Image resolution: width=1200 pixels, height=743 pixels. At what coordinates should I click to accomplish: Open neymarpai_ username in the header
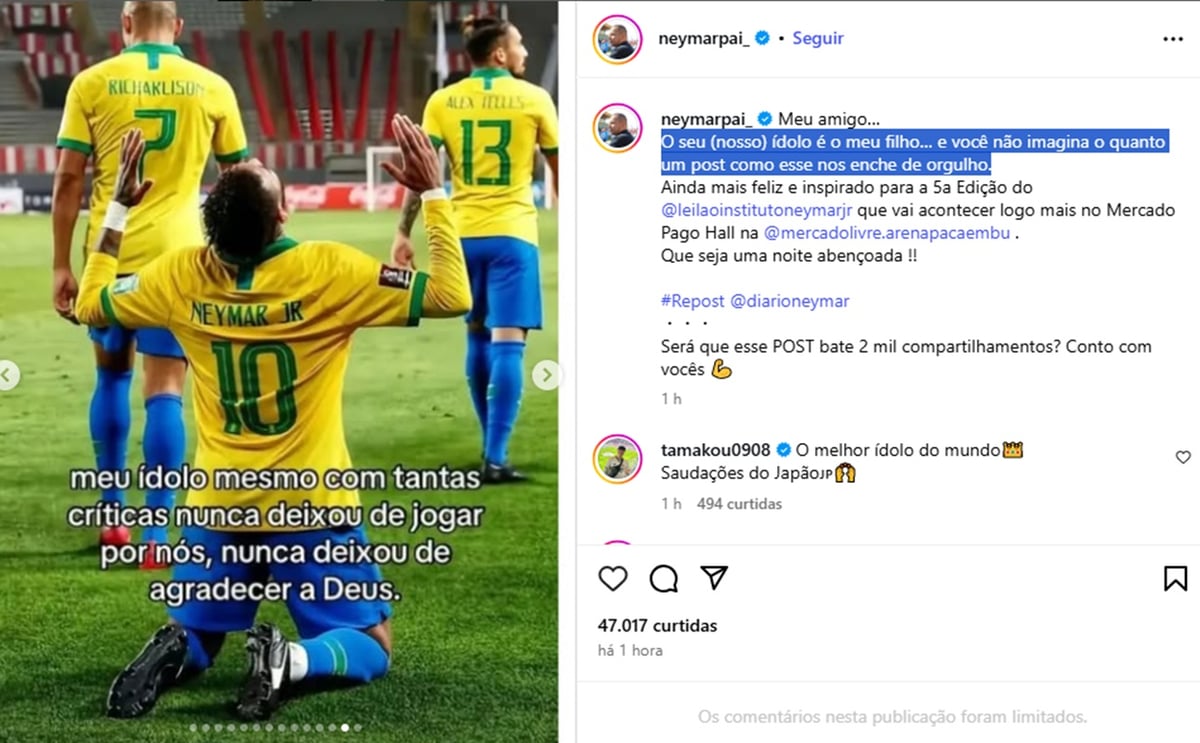point(704,38)
